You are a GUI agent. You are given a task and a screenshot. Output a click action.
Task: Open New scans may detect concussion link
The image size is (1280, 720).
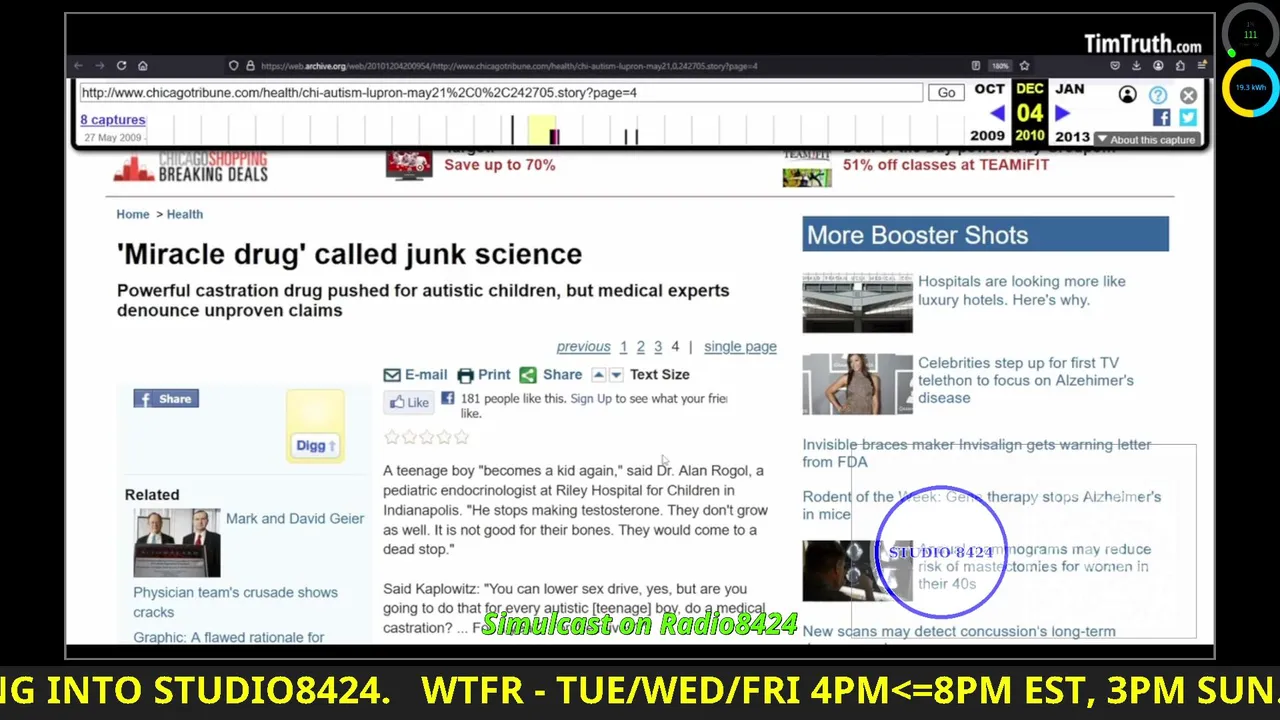(x=959, y=631)
